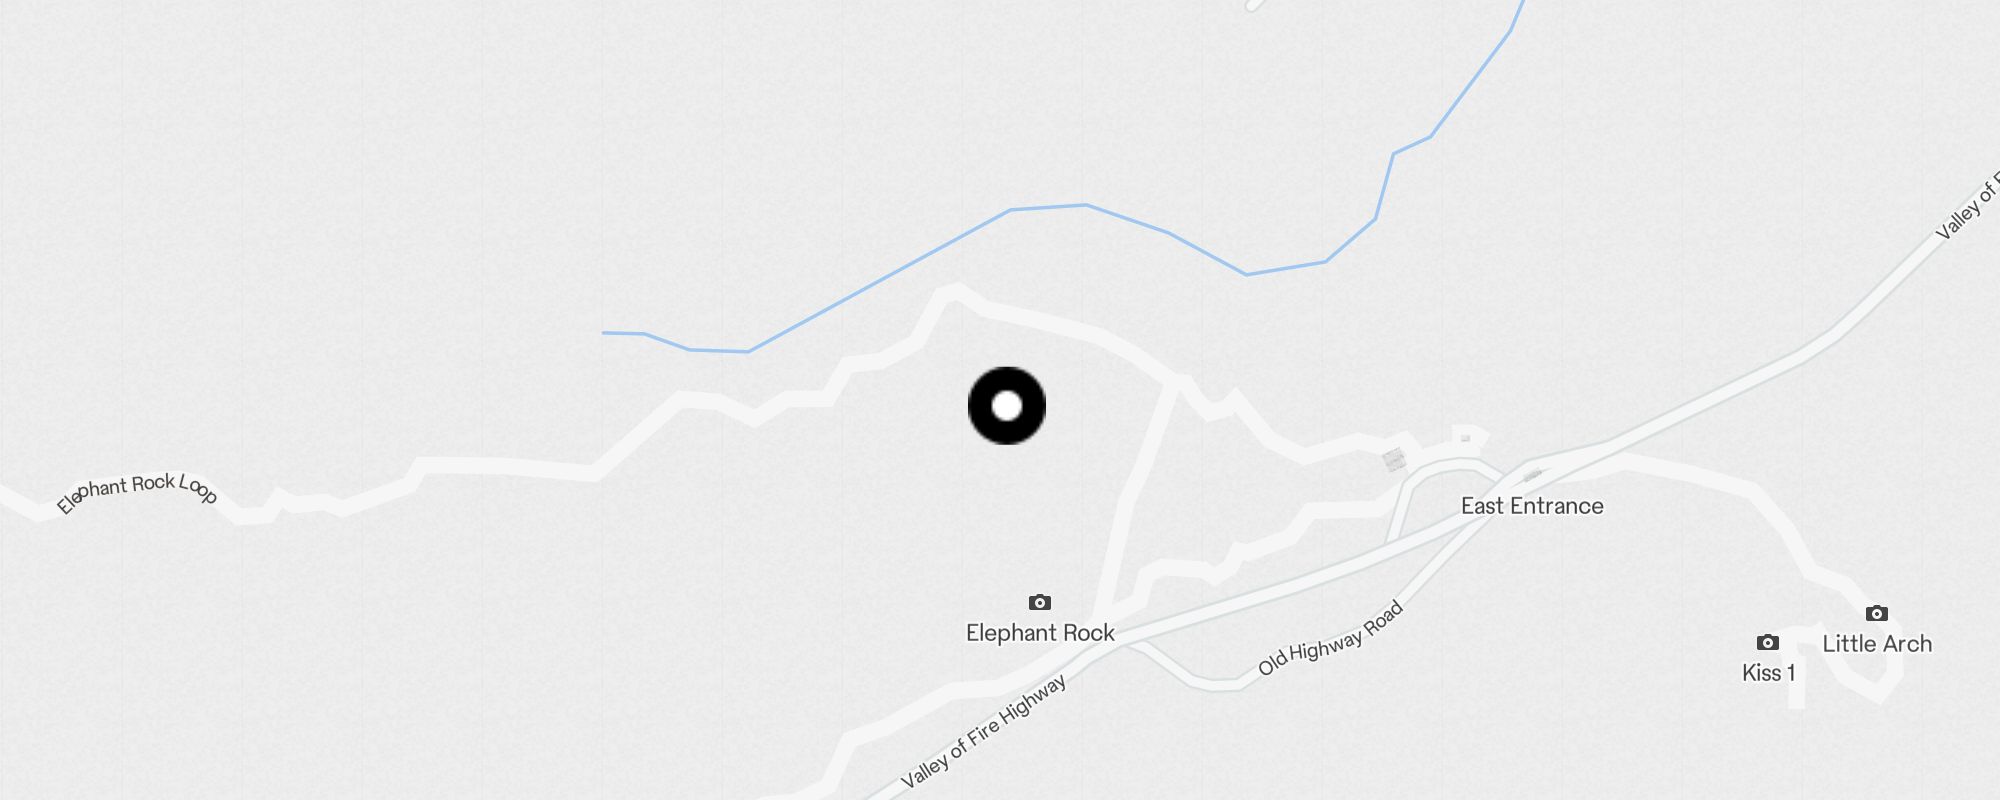Screen dimensions: 2000x800
Task: Open the East Entrance place label
Action: [1532, 506]
